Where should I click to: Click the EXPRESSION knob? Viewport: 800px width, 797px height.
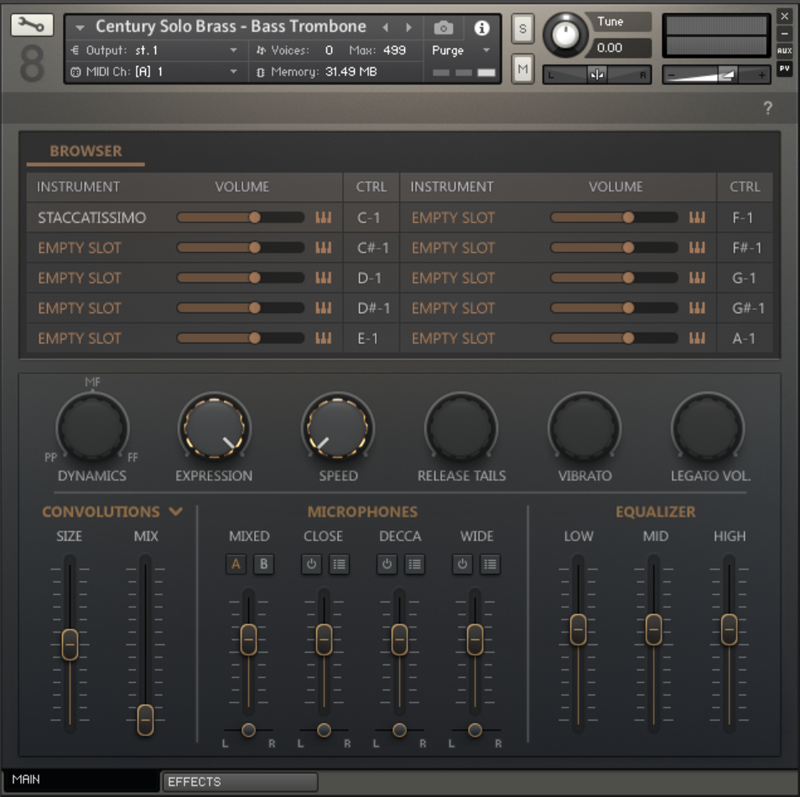point(214,427)
